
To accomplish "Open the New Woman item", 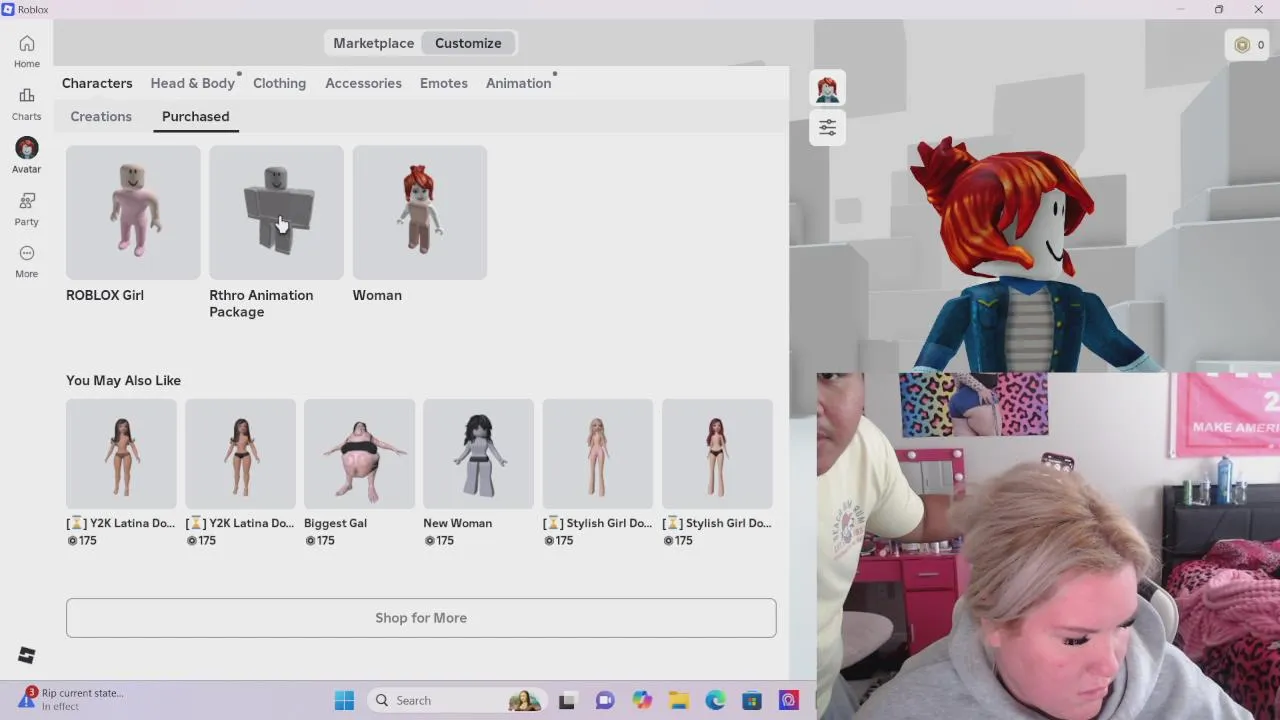I will point(478,454).
